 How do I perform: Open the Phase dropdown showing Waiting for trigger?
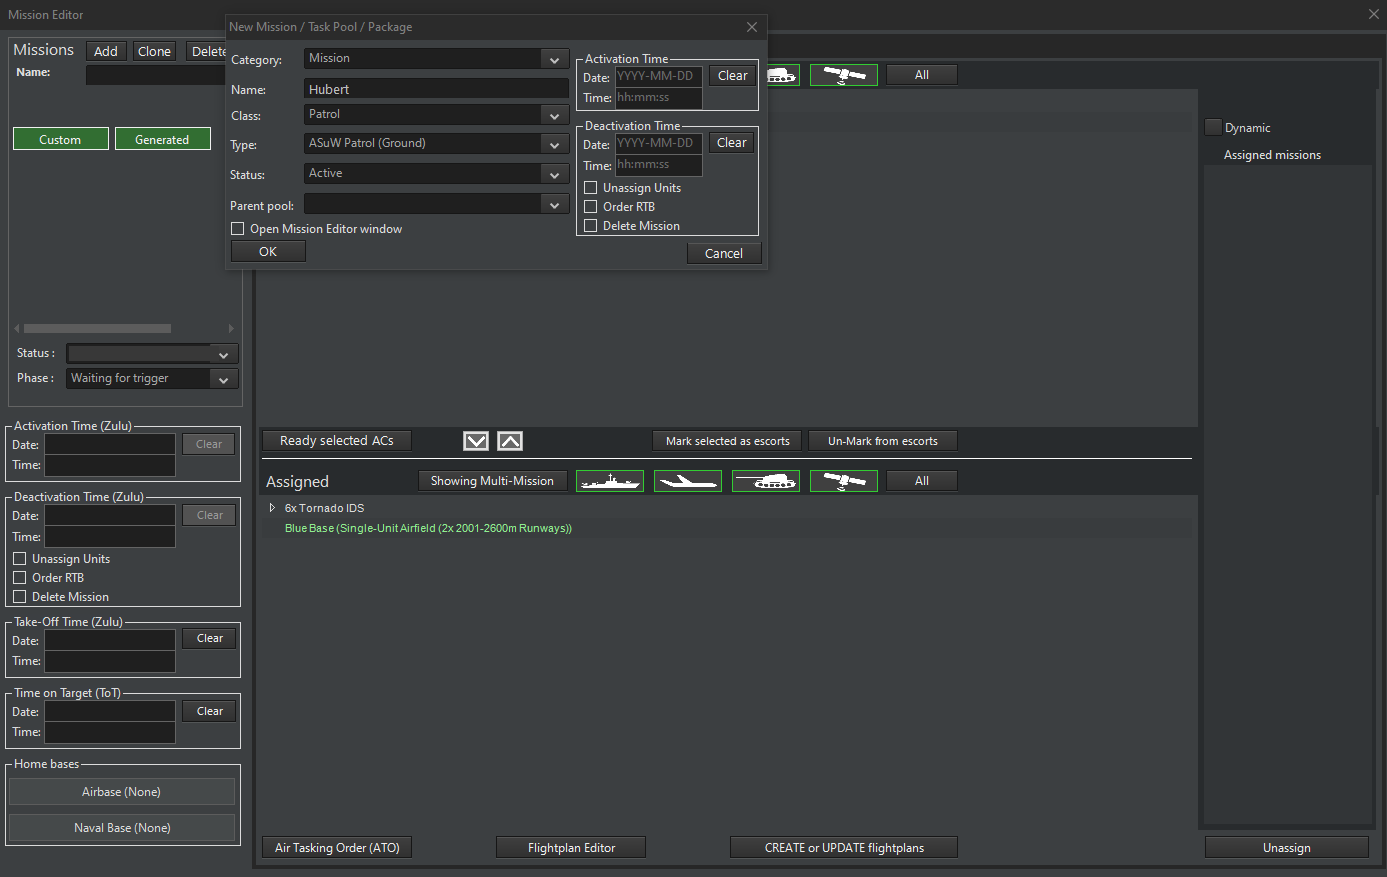tap(152, 379)
